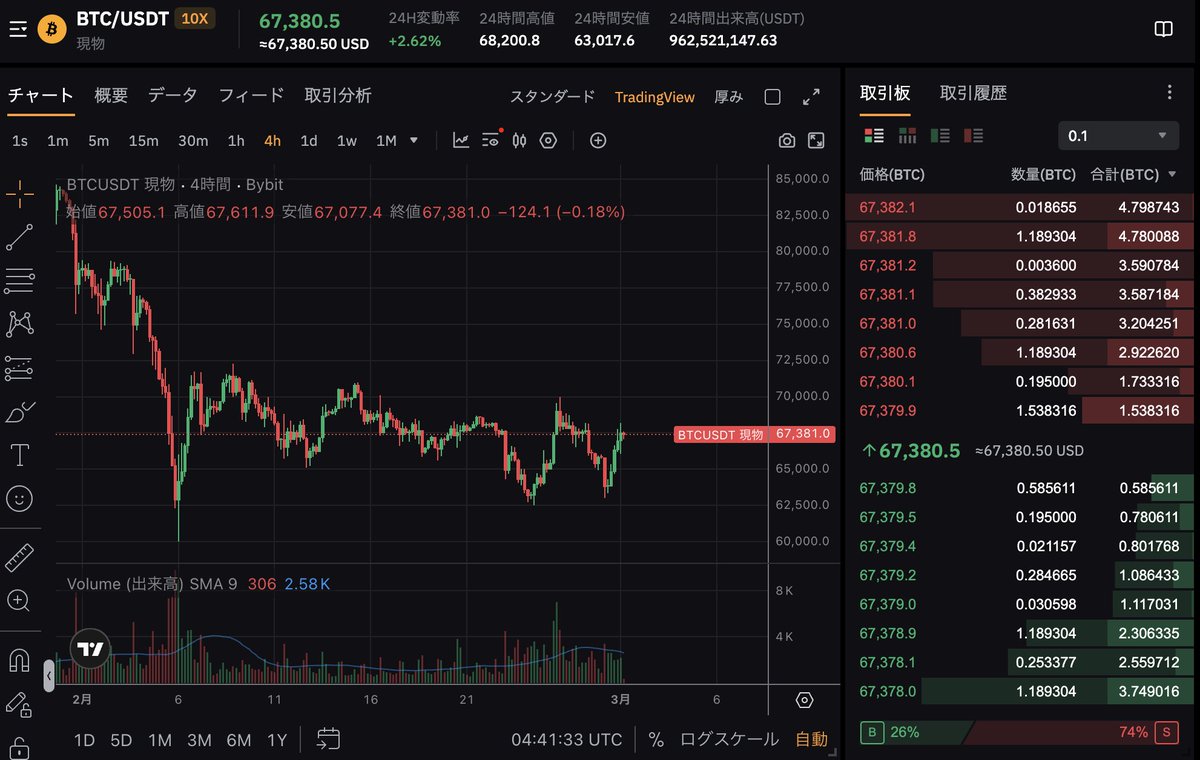Open the emoji smiley icon tool
The height and width of the screenshot is (760, 1200).
click(x=19, y=498)
